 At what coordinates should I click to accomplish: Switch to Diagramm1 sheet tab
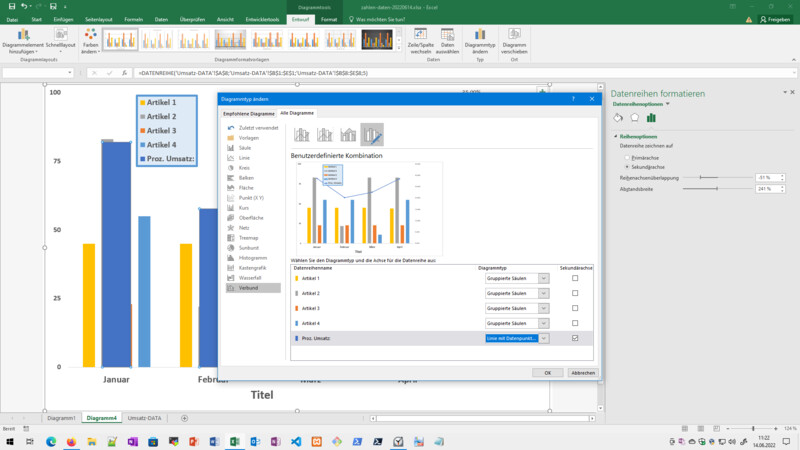tap(61, 418)
